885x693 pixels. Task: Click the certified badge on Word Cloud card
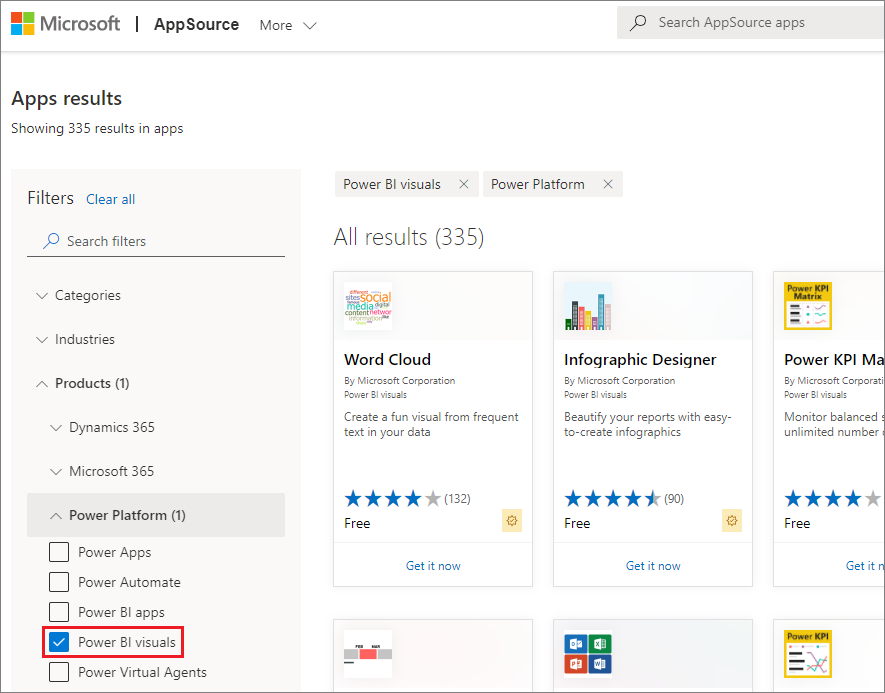512,520
